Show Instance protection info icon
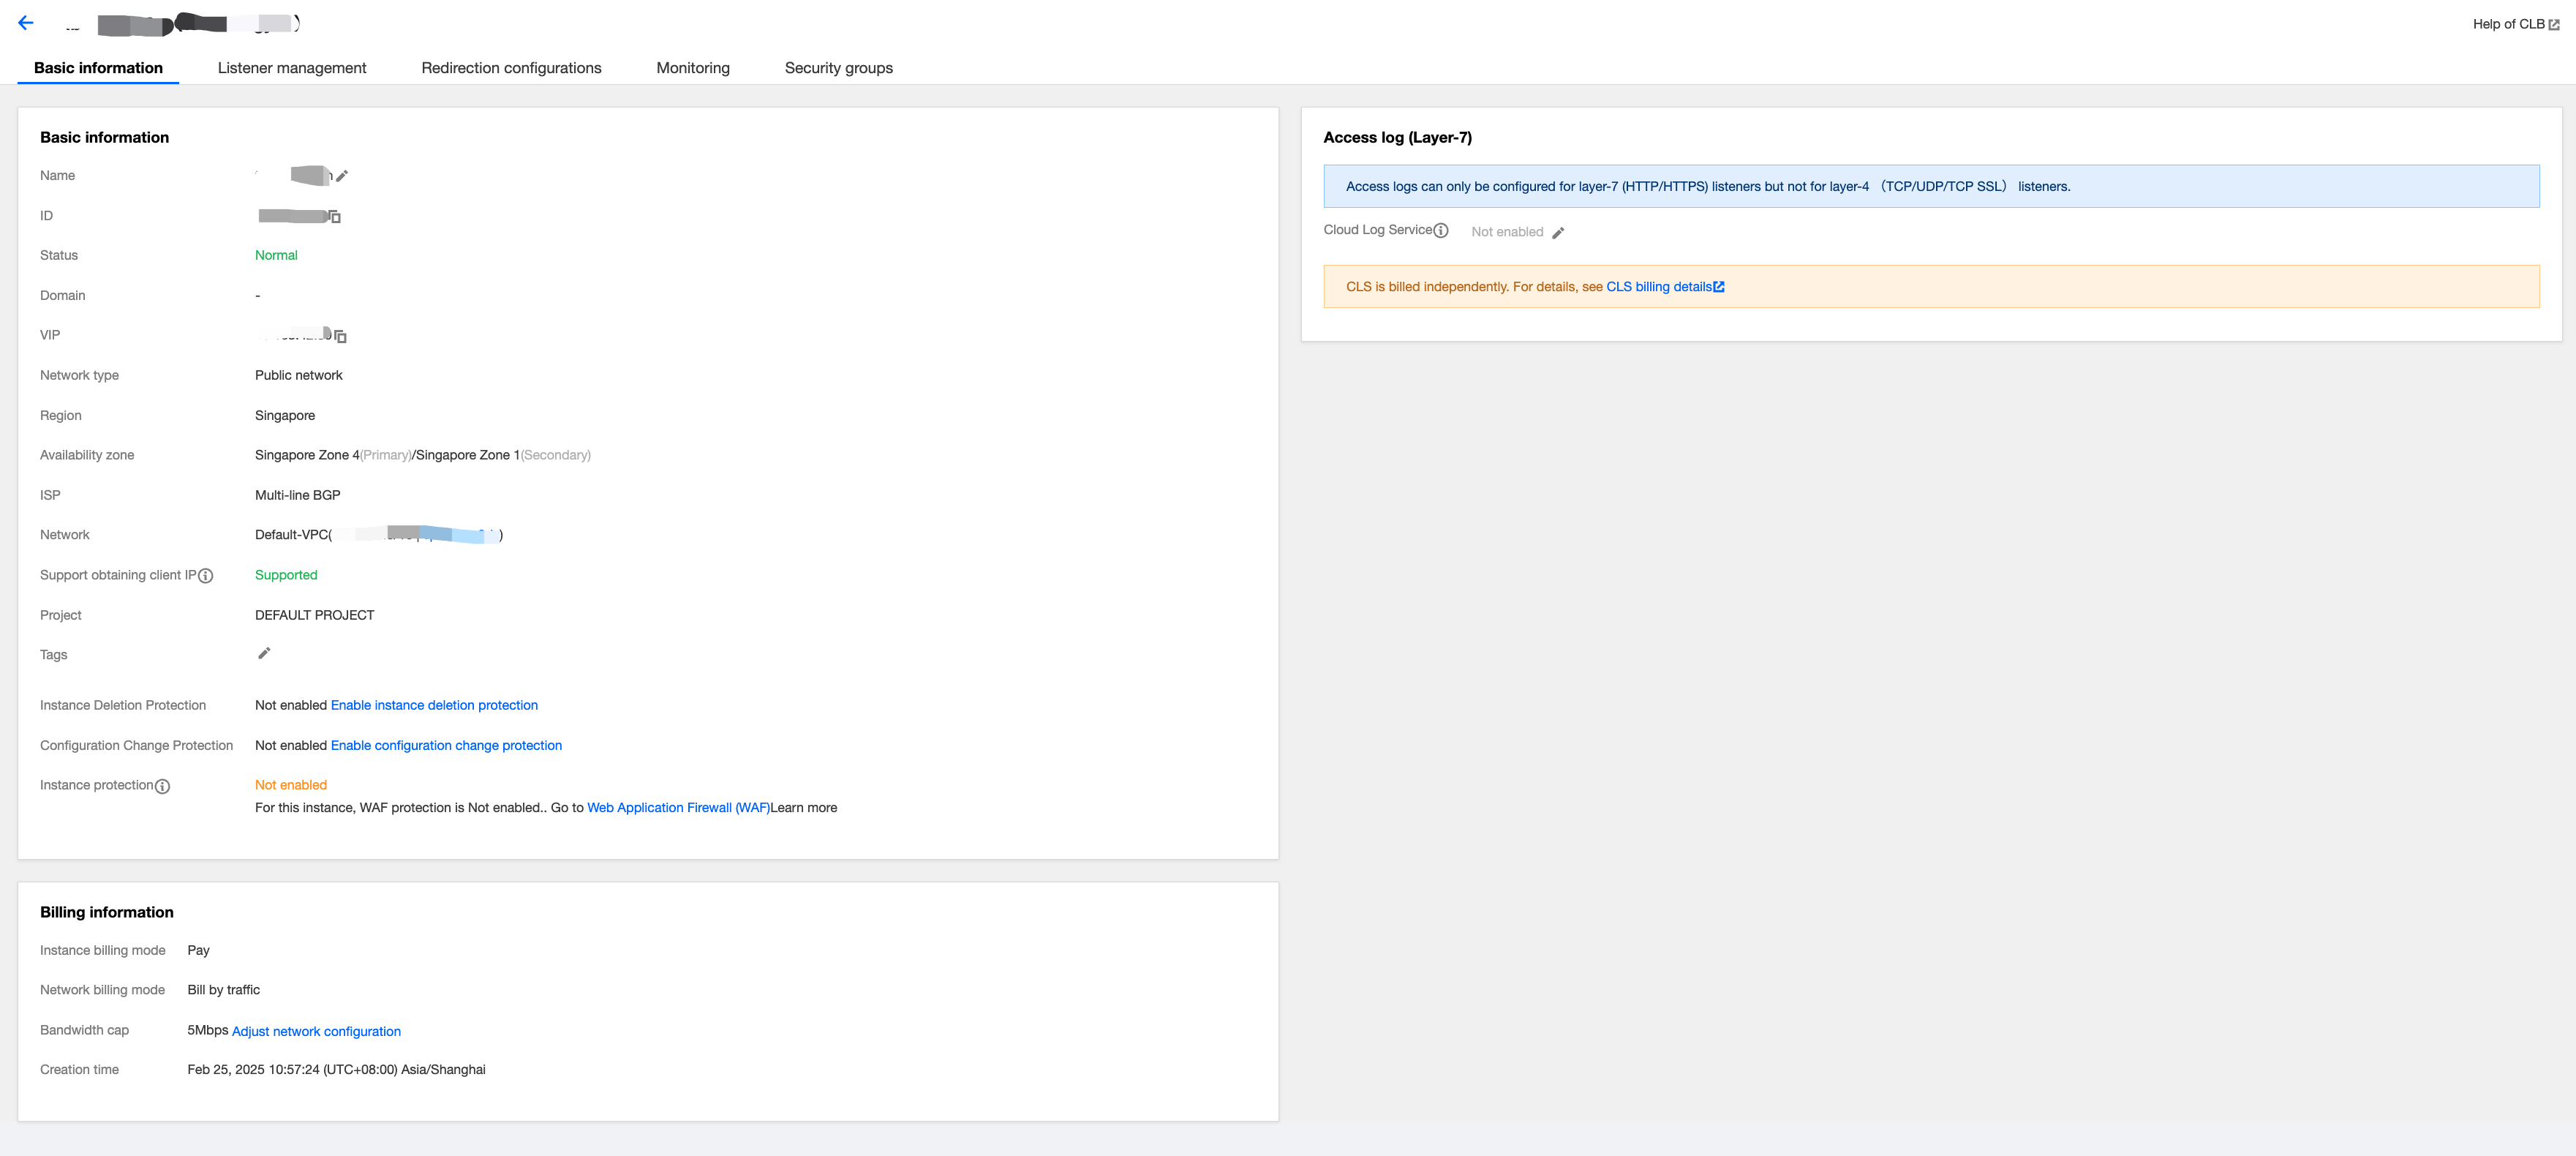Viewport: 2576px width, 1156px height. (x=163, y=787)
